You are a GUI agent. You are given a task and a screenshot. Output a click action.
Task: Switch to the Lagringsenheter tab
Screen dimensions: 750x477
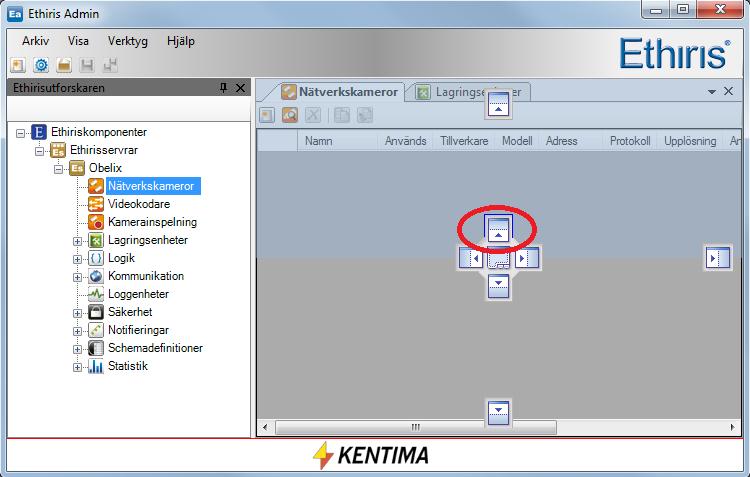point(469,92)
